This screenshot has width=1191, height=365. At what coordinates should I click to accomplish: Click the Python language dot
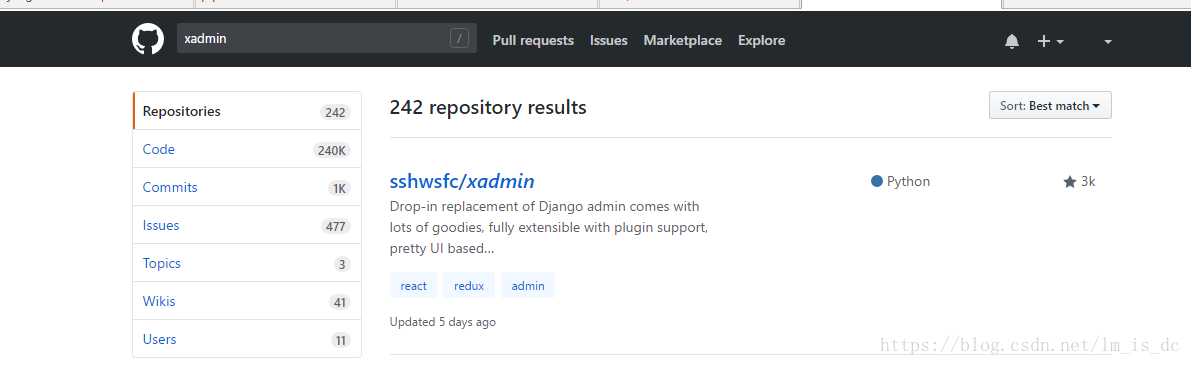(877, 181)
